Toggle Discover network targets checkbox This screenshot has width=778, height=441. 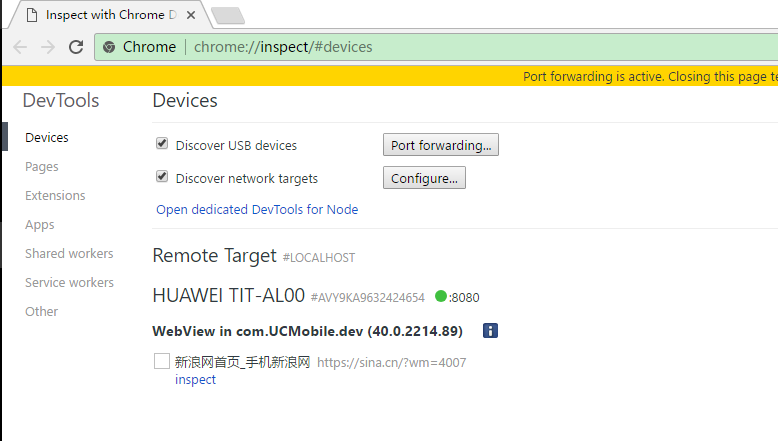pos(162,177)
